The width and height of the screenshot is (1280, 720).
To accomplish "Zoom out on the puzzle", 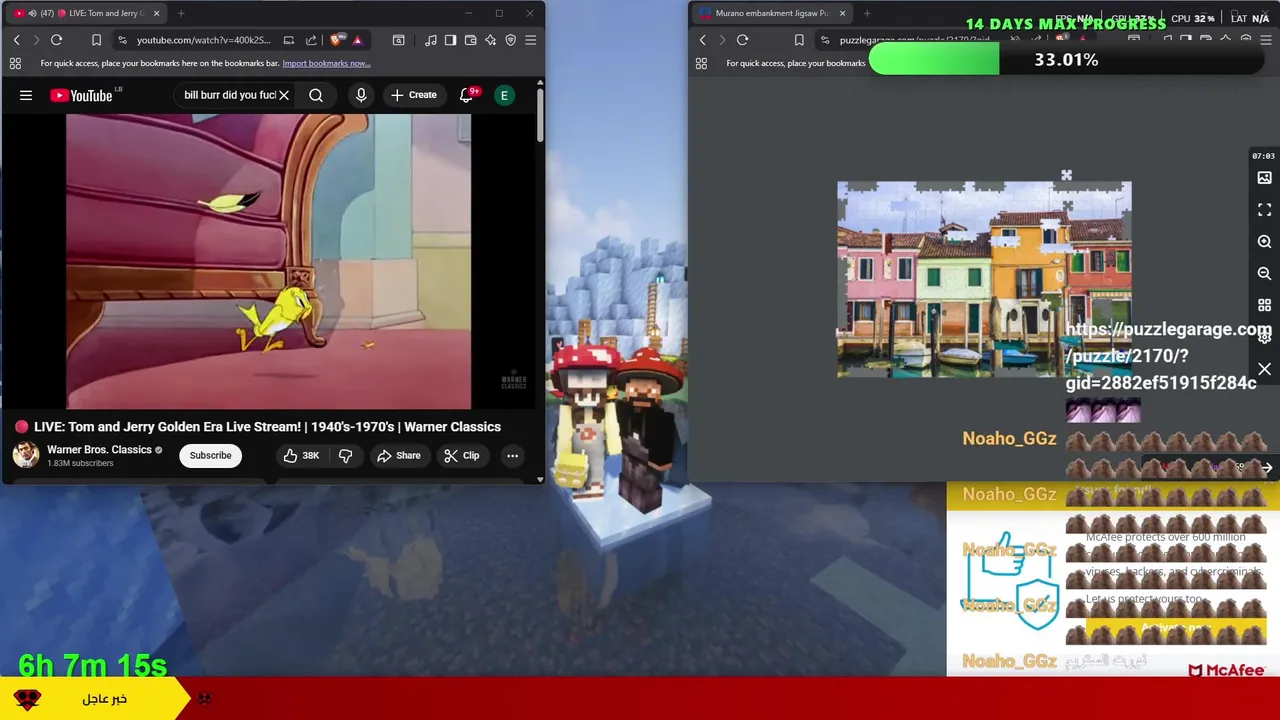I will coord(1265,273).
